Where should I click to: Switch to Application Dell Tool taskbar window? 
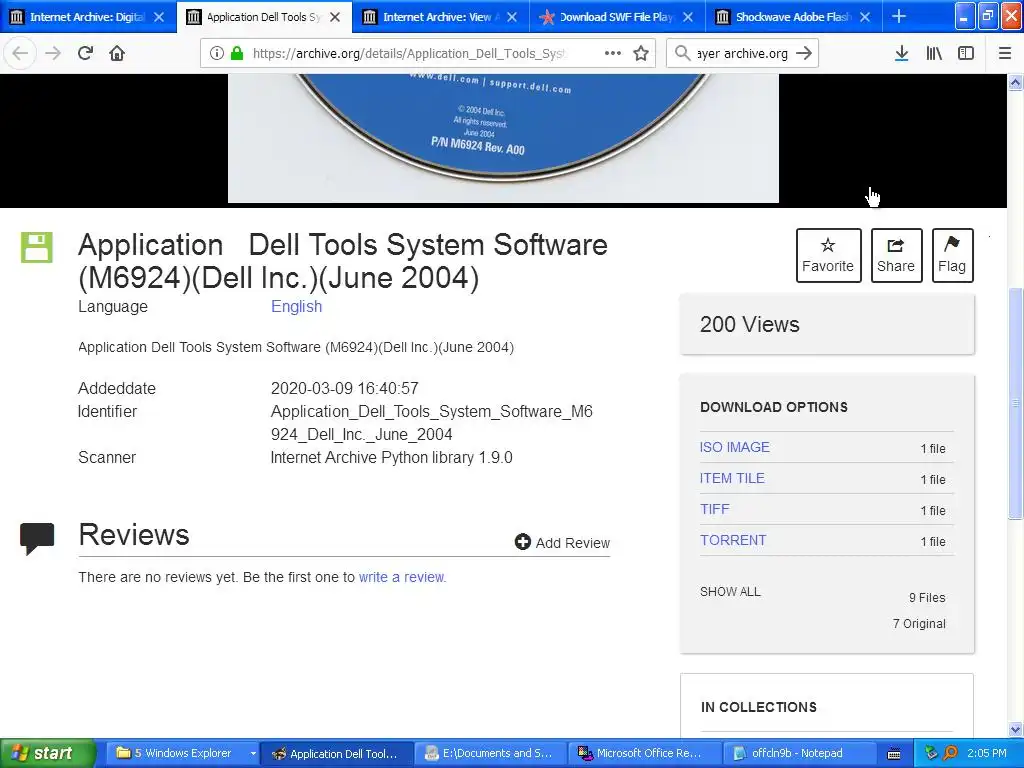(337, 753)
